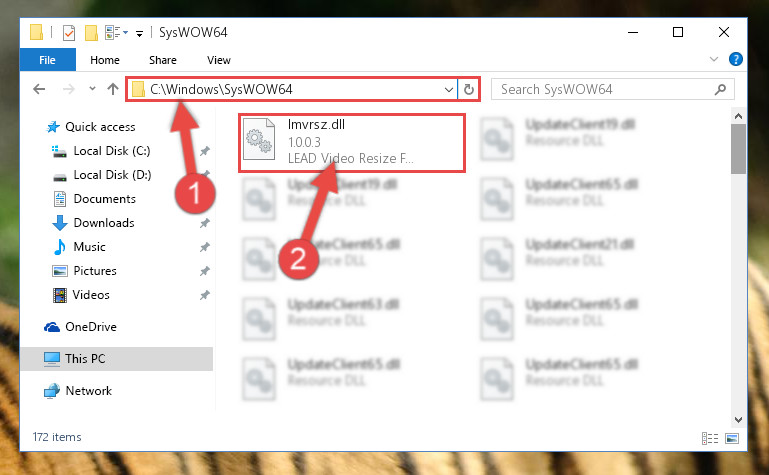Open the Customize Quick Access Toolbar arrow
The height and width of the screenshot is (475, 769).
click(x=139, y=33)
